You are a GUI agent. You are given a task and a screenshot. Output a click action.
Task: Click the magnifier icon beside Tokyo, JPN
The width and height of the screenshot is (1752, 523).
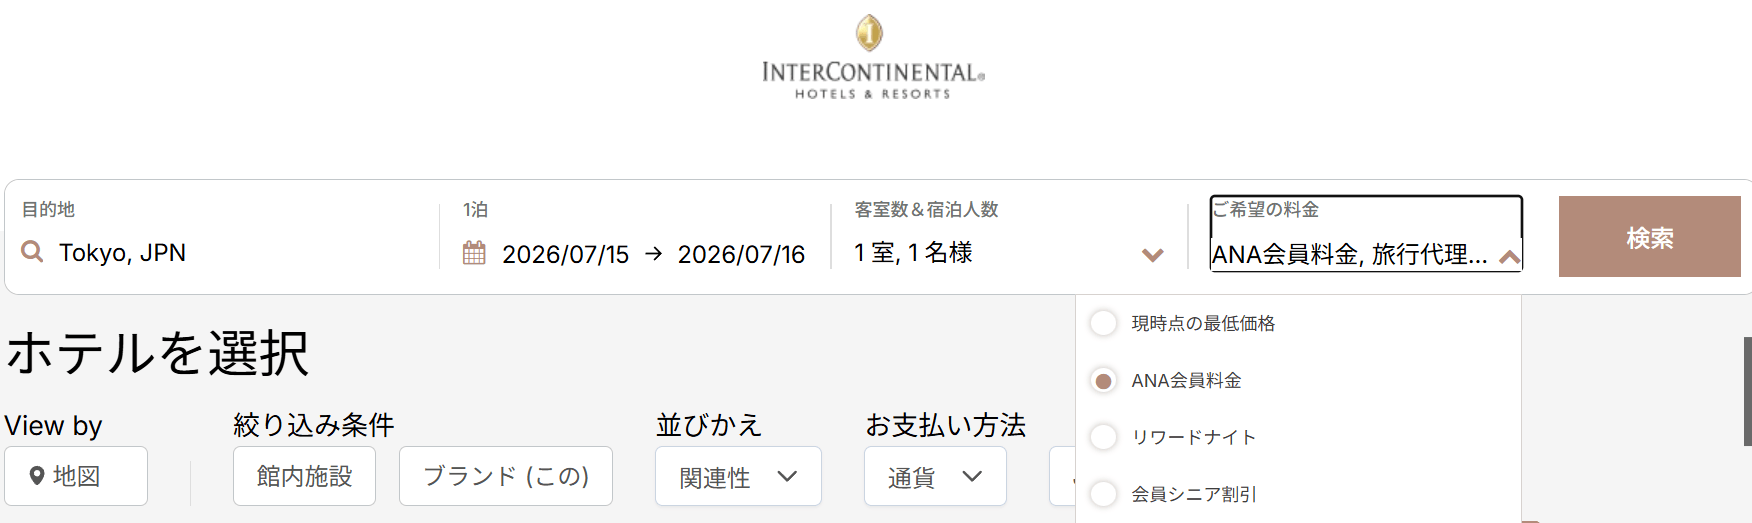tap(32, 251)
